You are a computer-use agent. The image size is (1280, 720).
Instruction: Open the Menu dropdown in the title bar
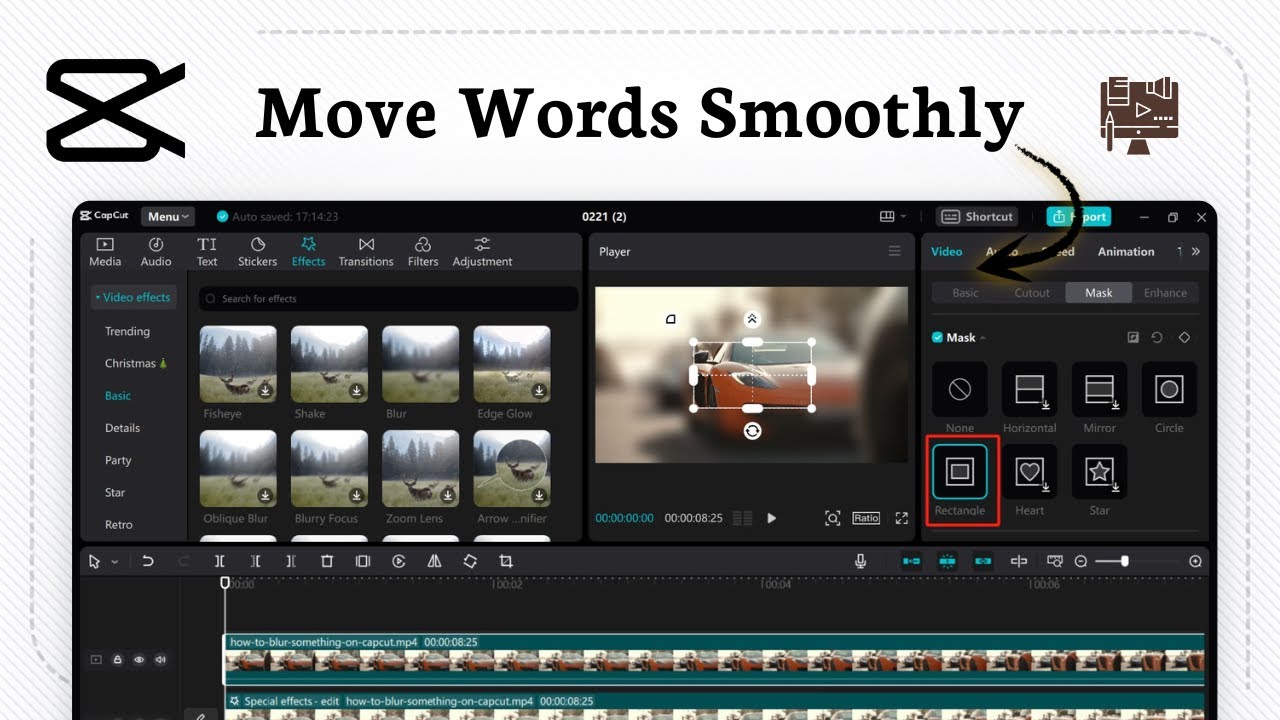tap(167, 216)
